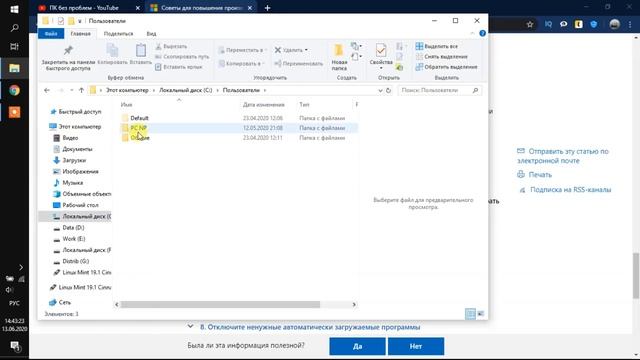Click the Up one level arrow
Screen dimensions: 640x360
tap(81, 90)
